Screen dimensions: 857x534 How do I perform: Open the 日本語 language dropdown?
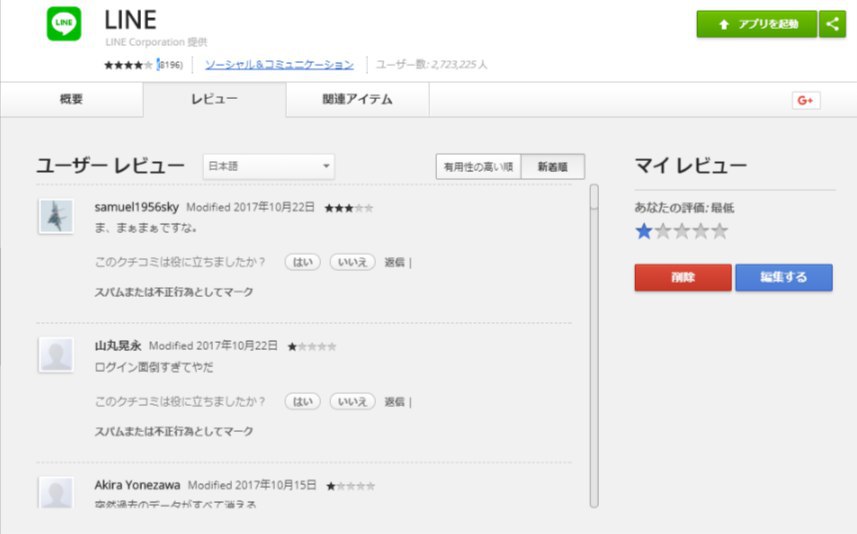[268, 166]
